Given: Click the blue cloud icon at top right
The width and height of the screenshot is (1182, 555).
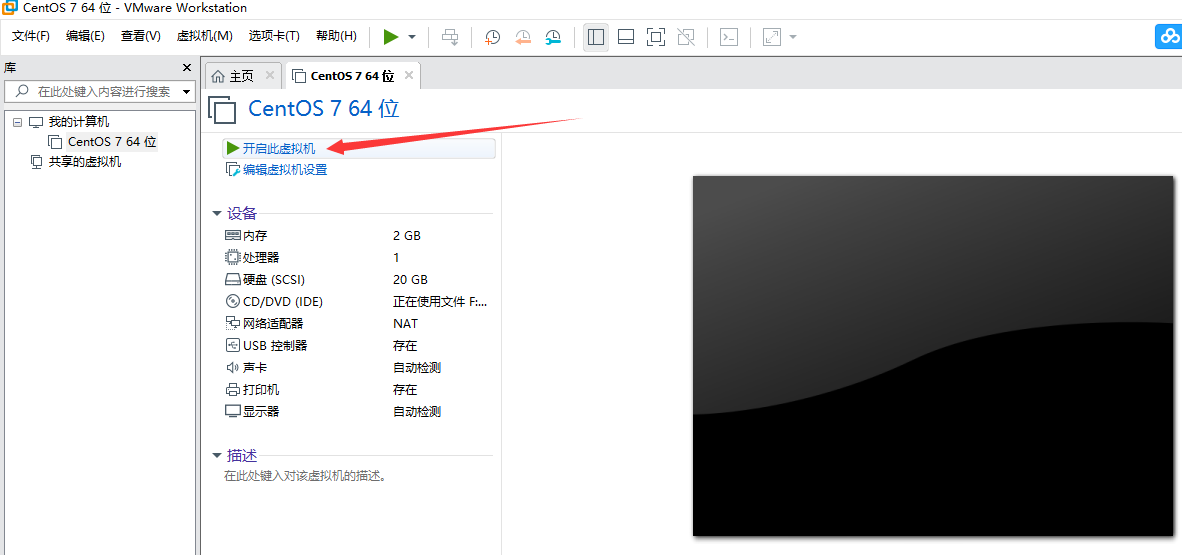Looking at the screenshot, I should tap(1169, 37).
